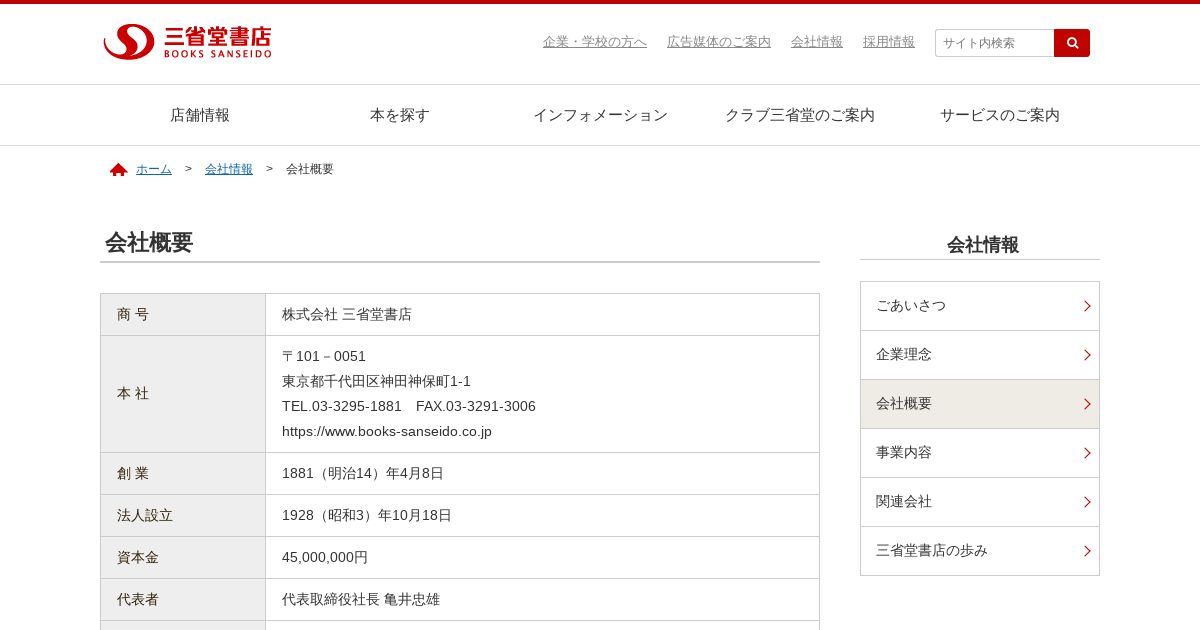Click the 法人設立 row header
This screenshot has height=630, width=1200.
pos(183,515)
